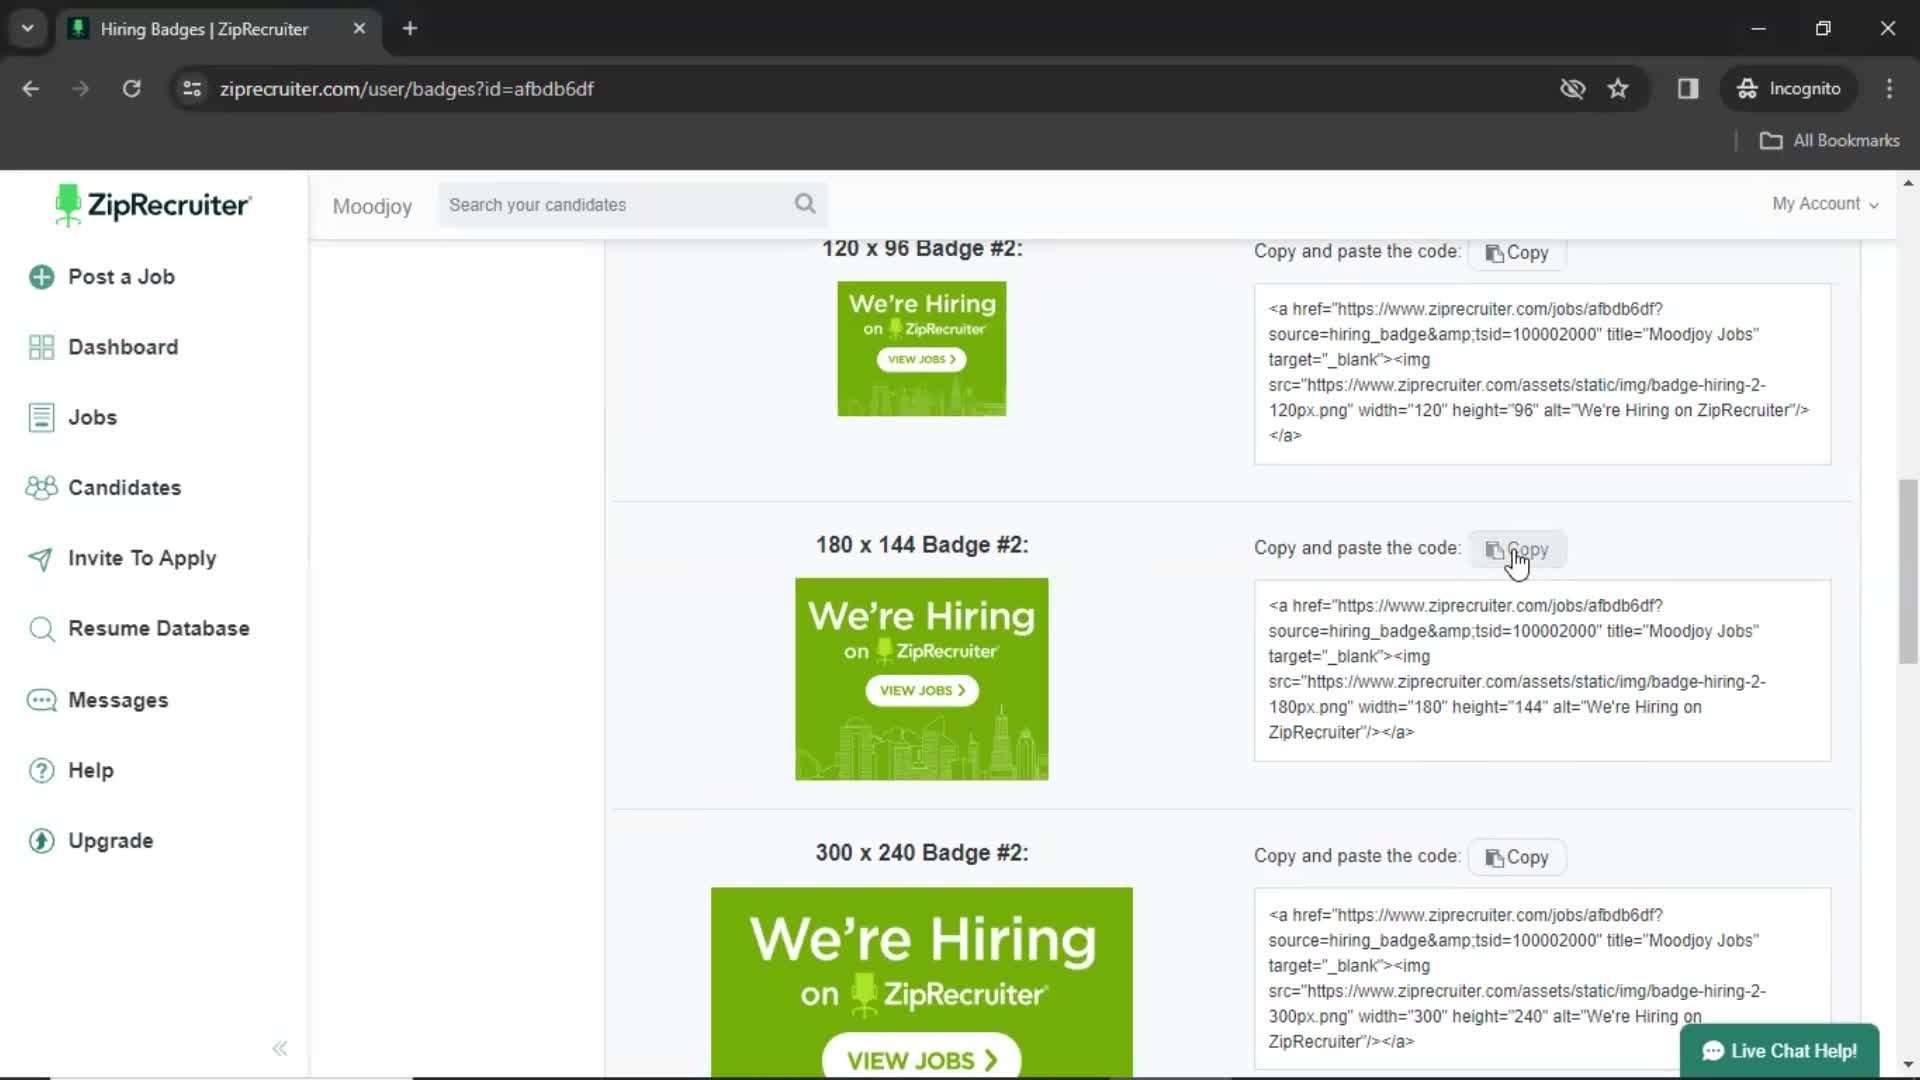Open Upgrade from sidebar
This screenshot has height=1080, width=1920.
111,841
